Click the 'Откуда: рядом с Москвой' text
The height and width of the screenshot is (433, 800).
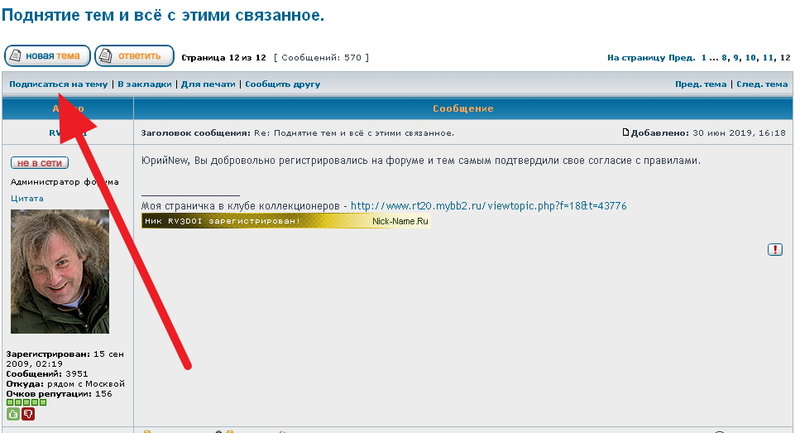point(65,384)
